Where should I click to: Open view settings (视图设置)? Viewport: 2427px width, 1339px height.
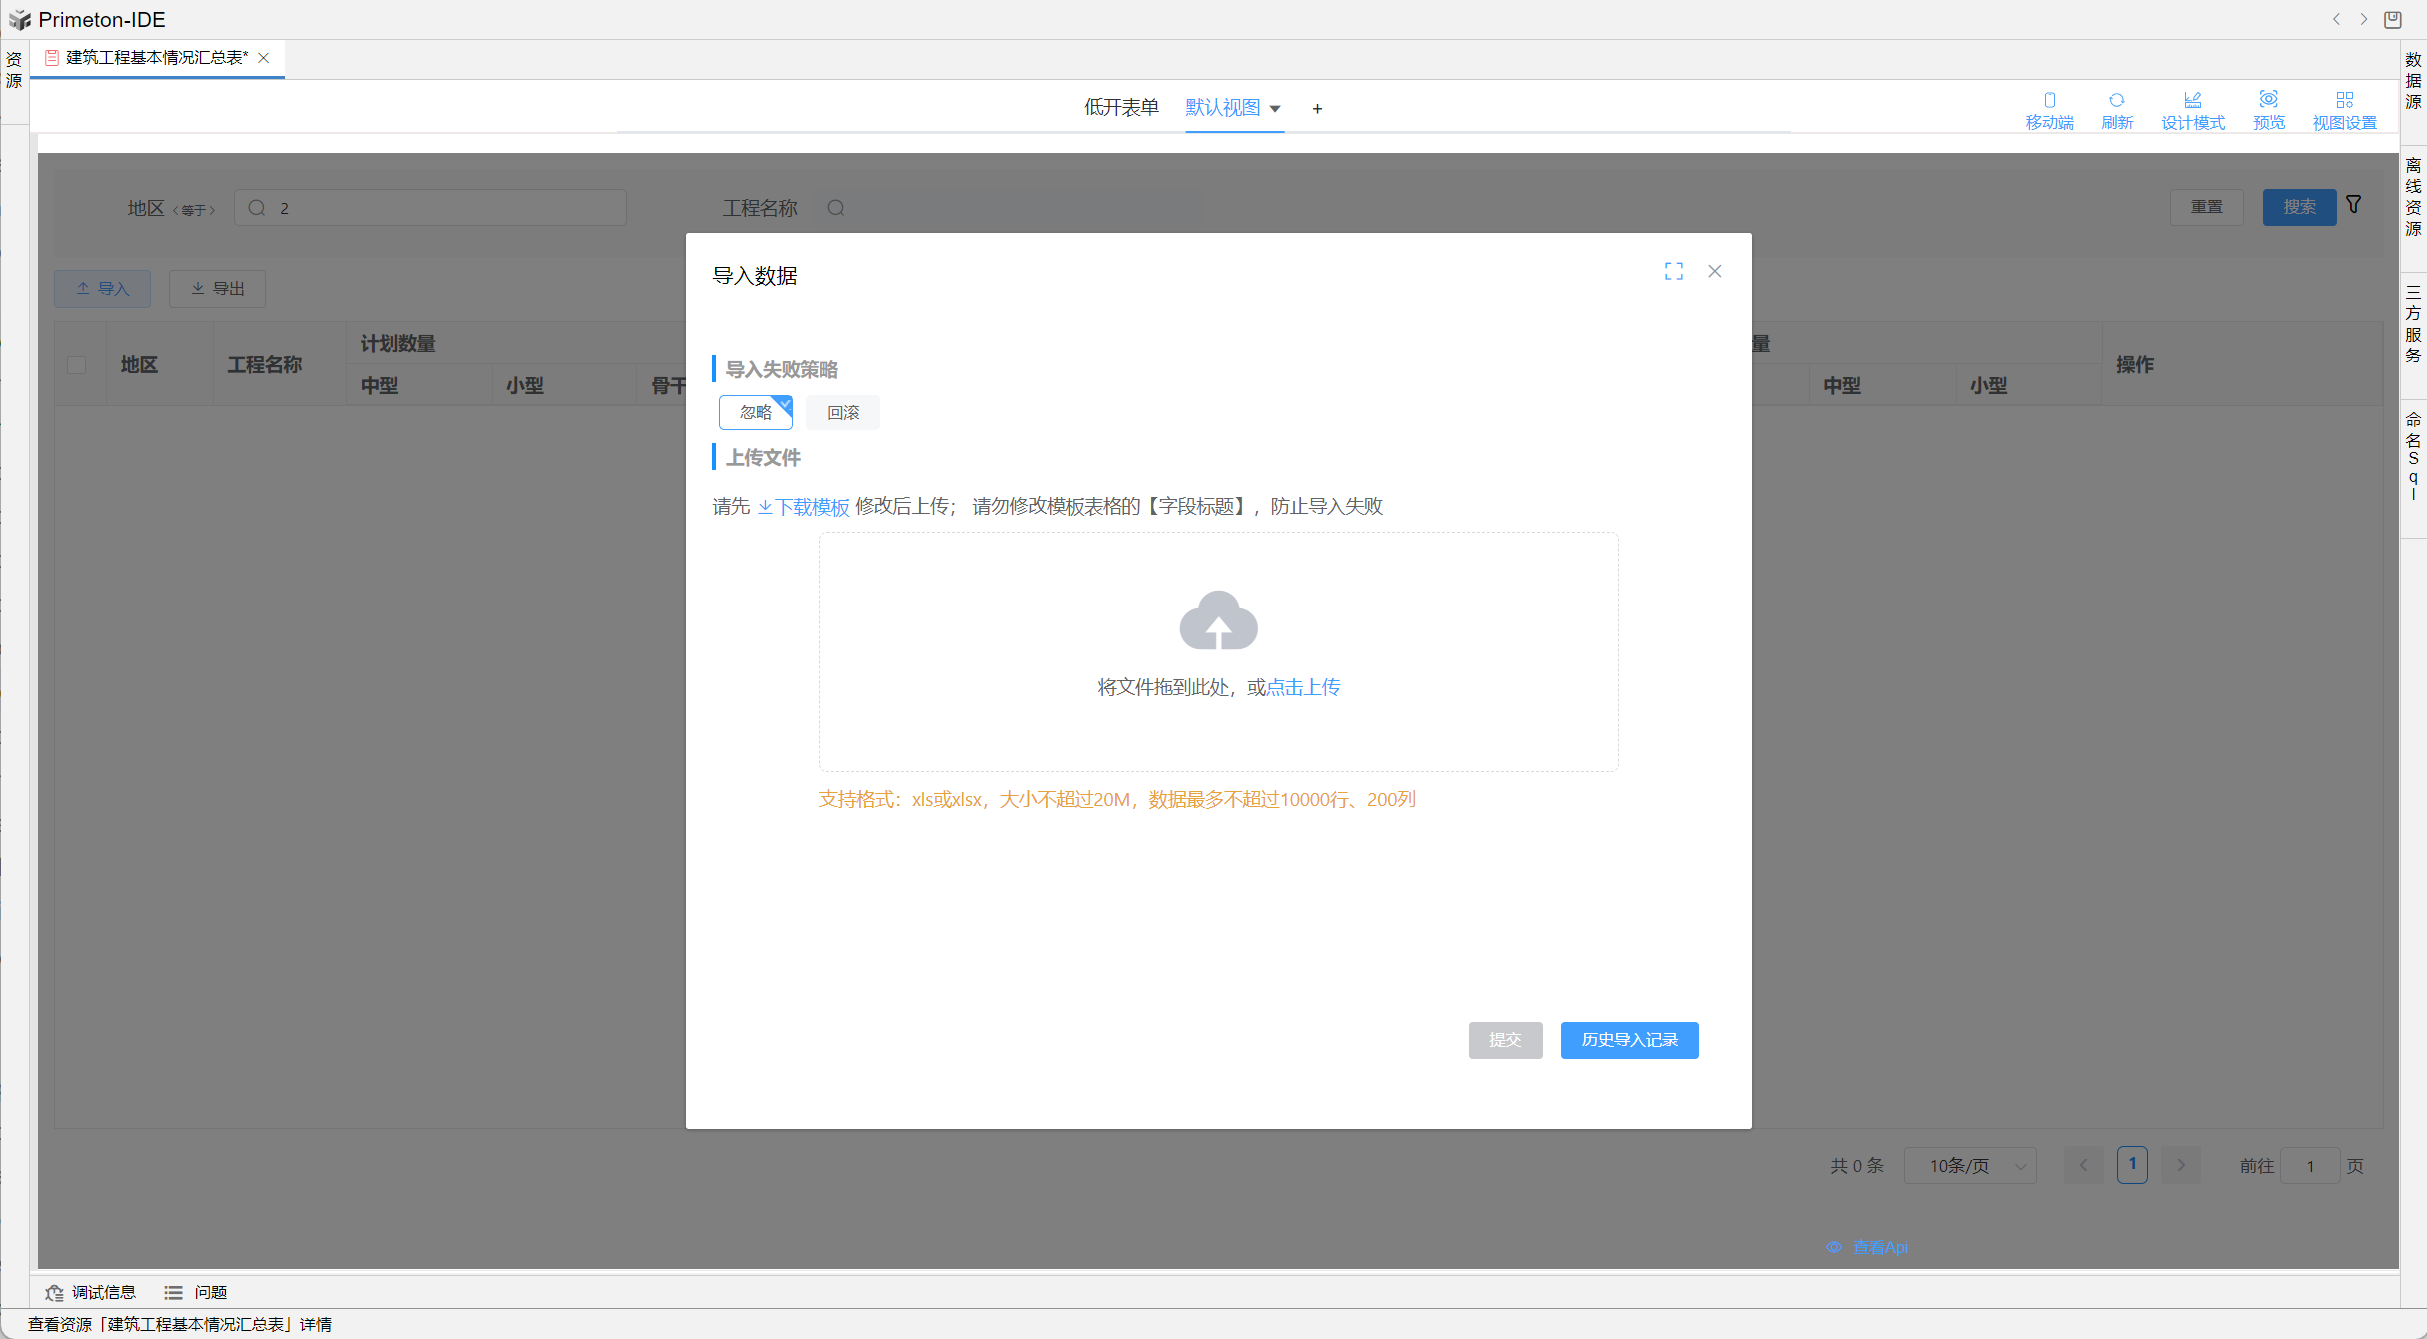2344,109
